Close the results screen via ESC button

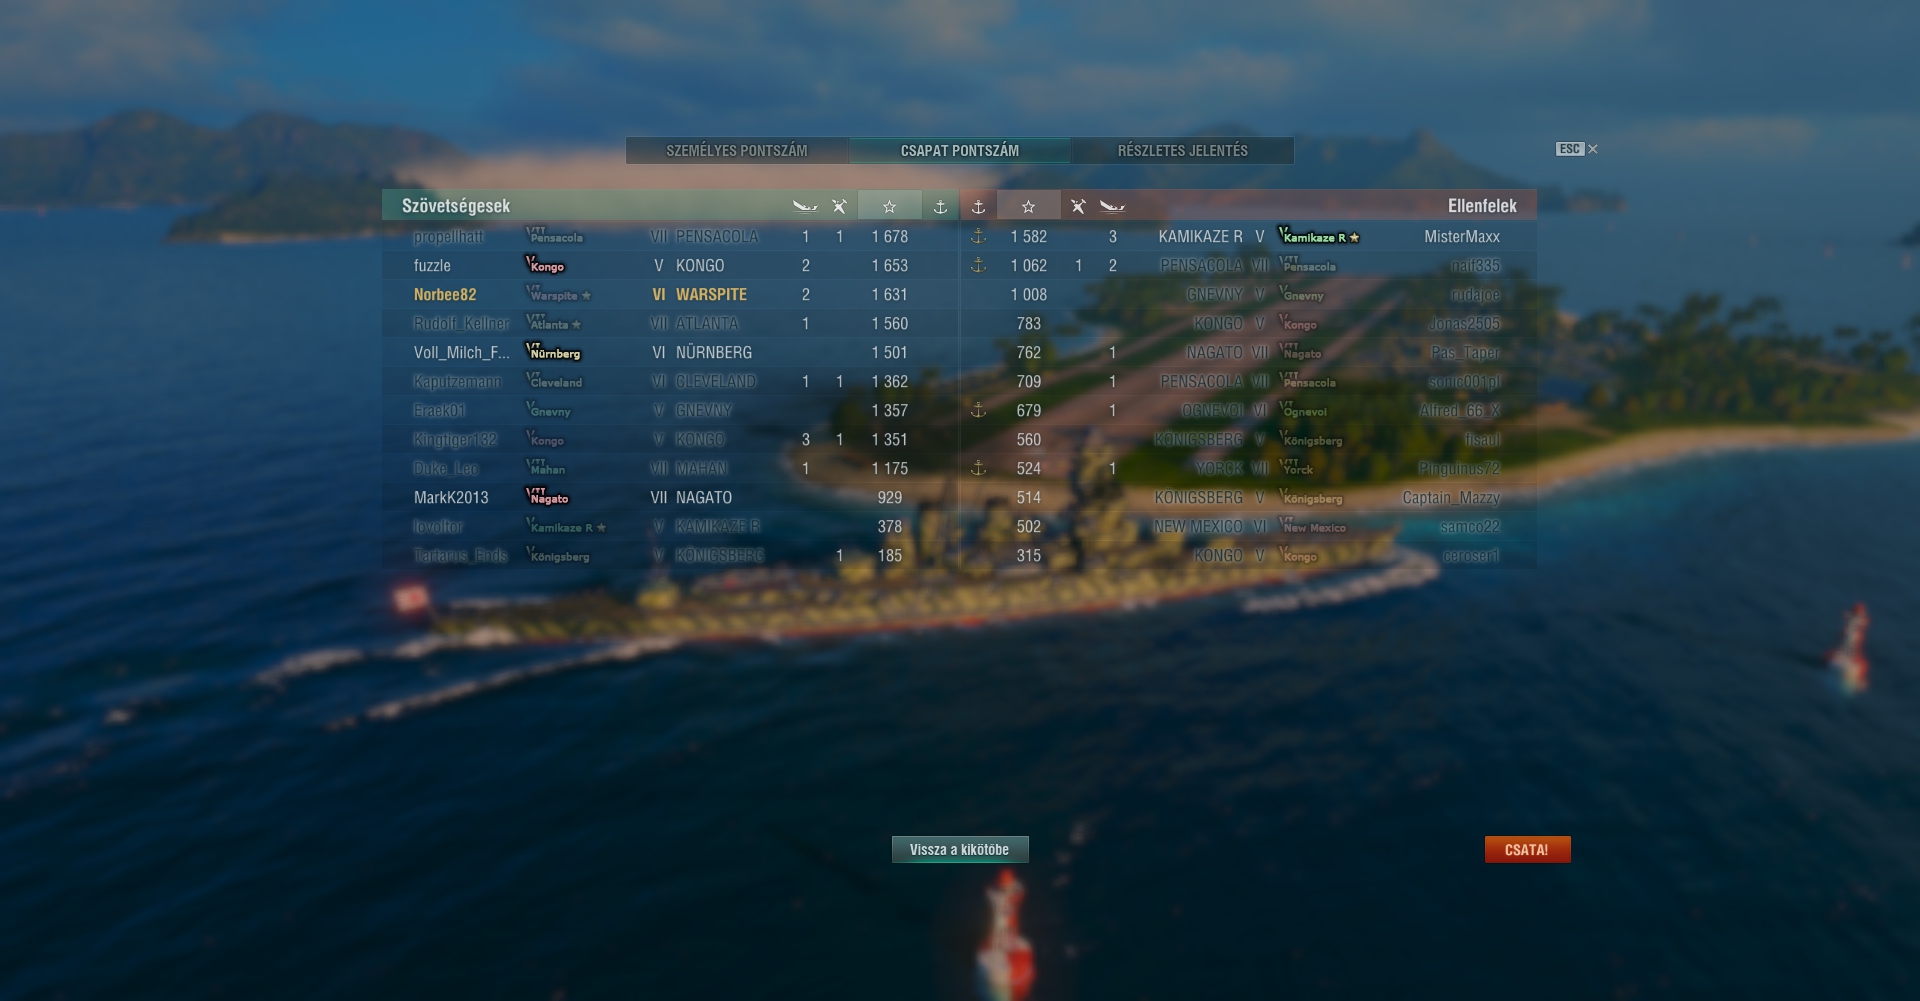click(x=1577, y=149)
